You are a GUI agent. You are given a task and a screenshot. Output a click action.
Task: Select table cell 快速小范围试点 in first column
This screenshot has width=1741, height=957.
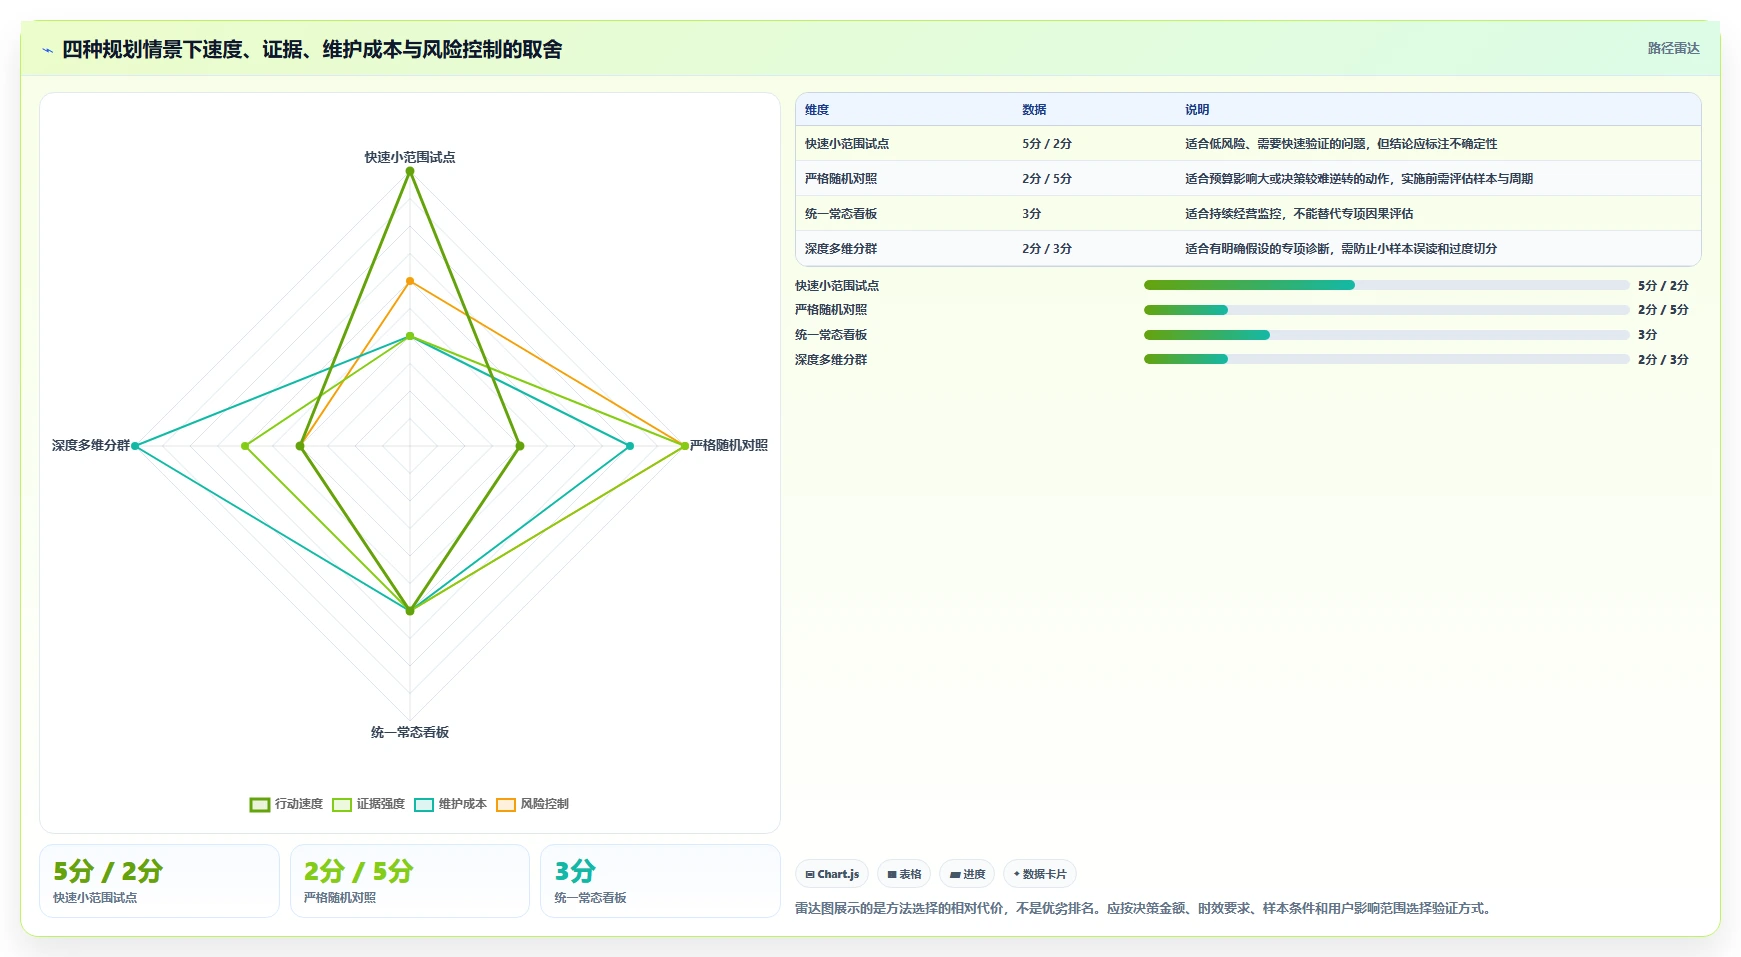click(x=847, y=144)
